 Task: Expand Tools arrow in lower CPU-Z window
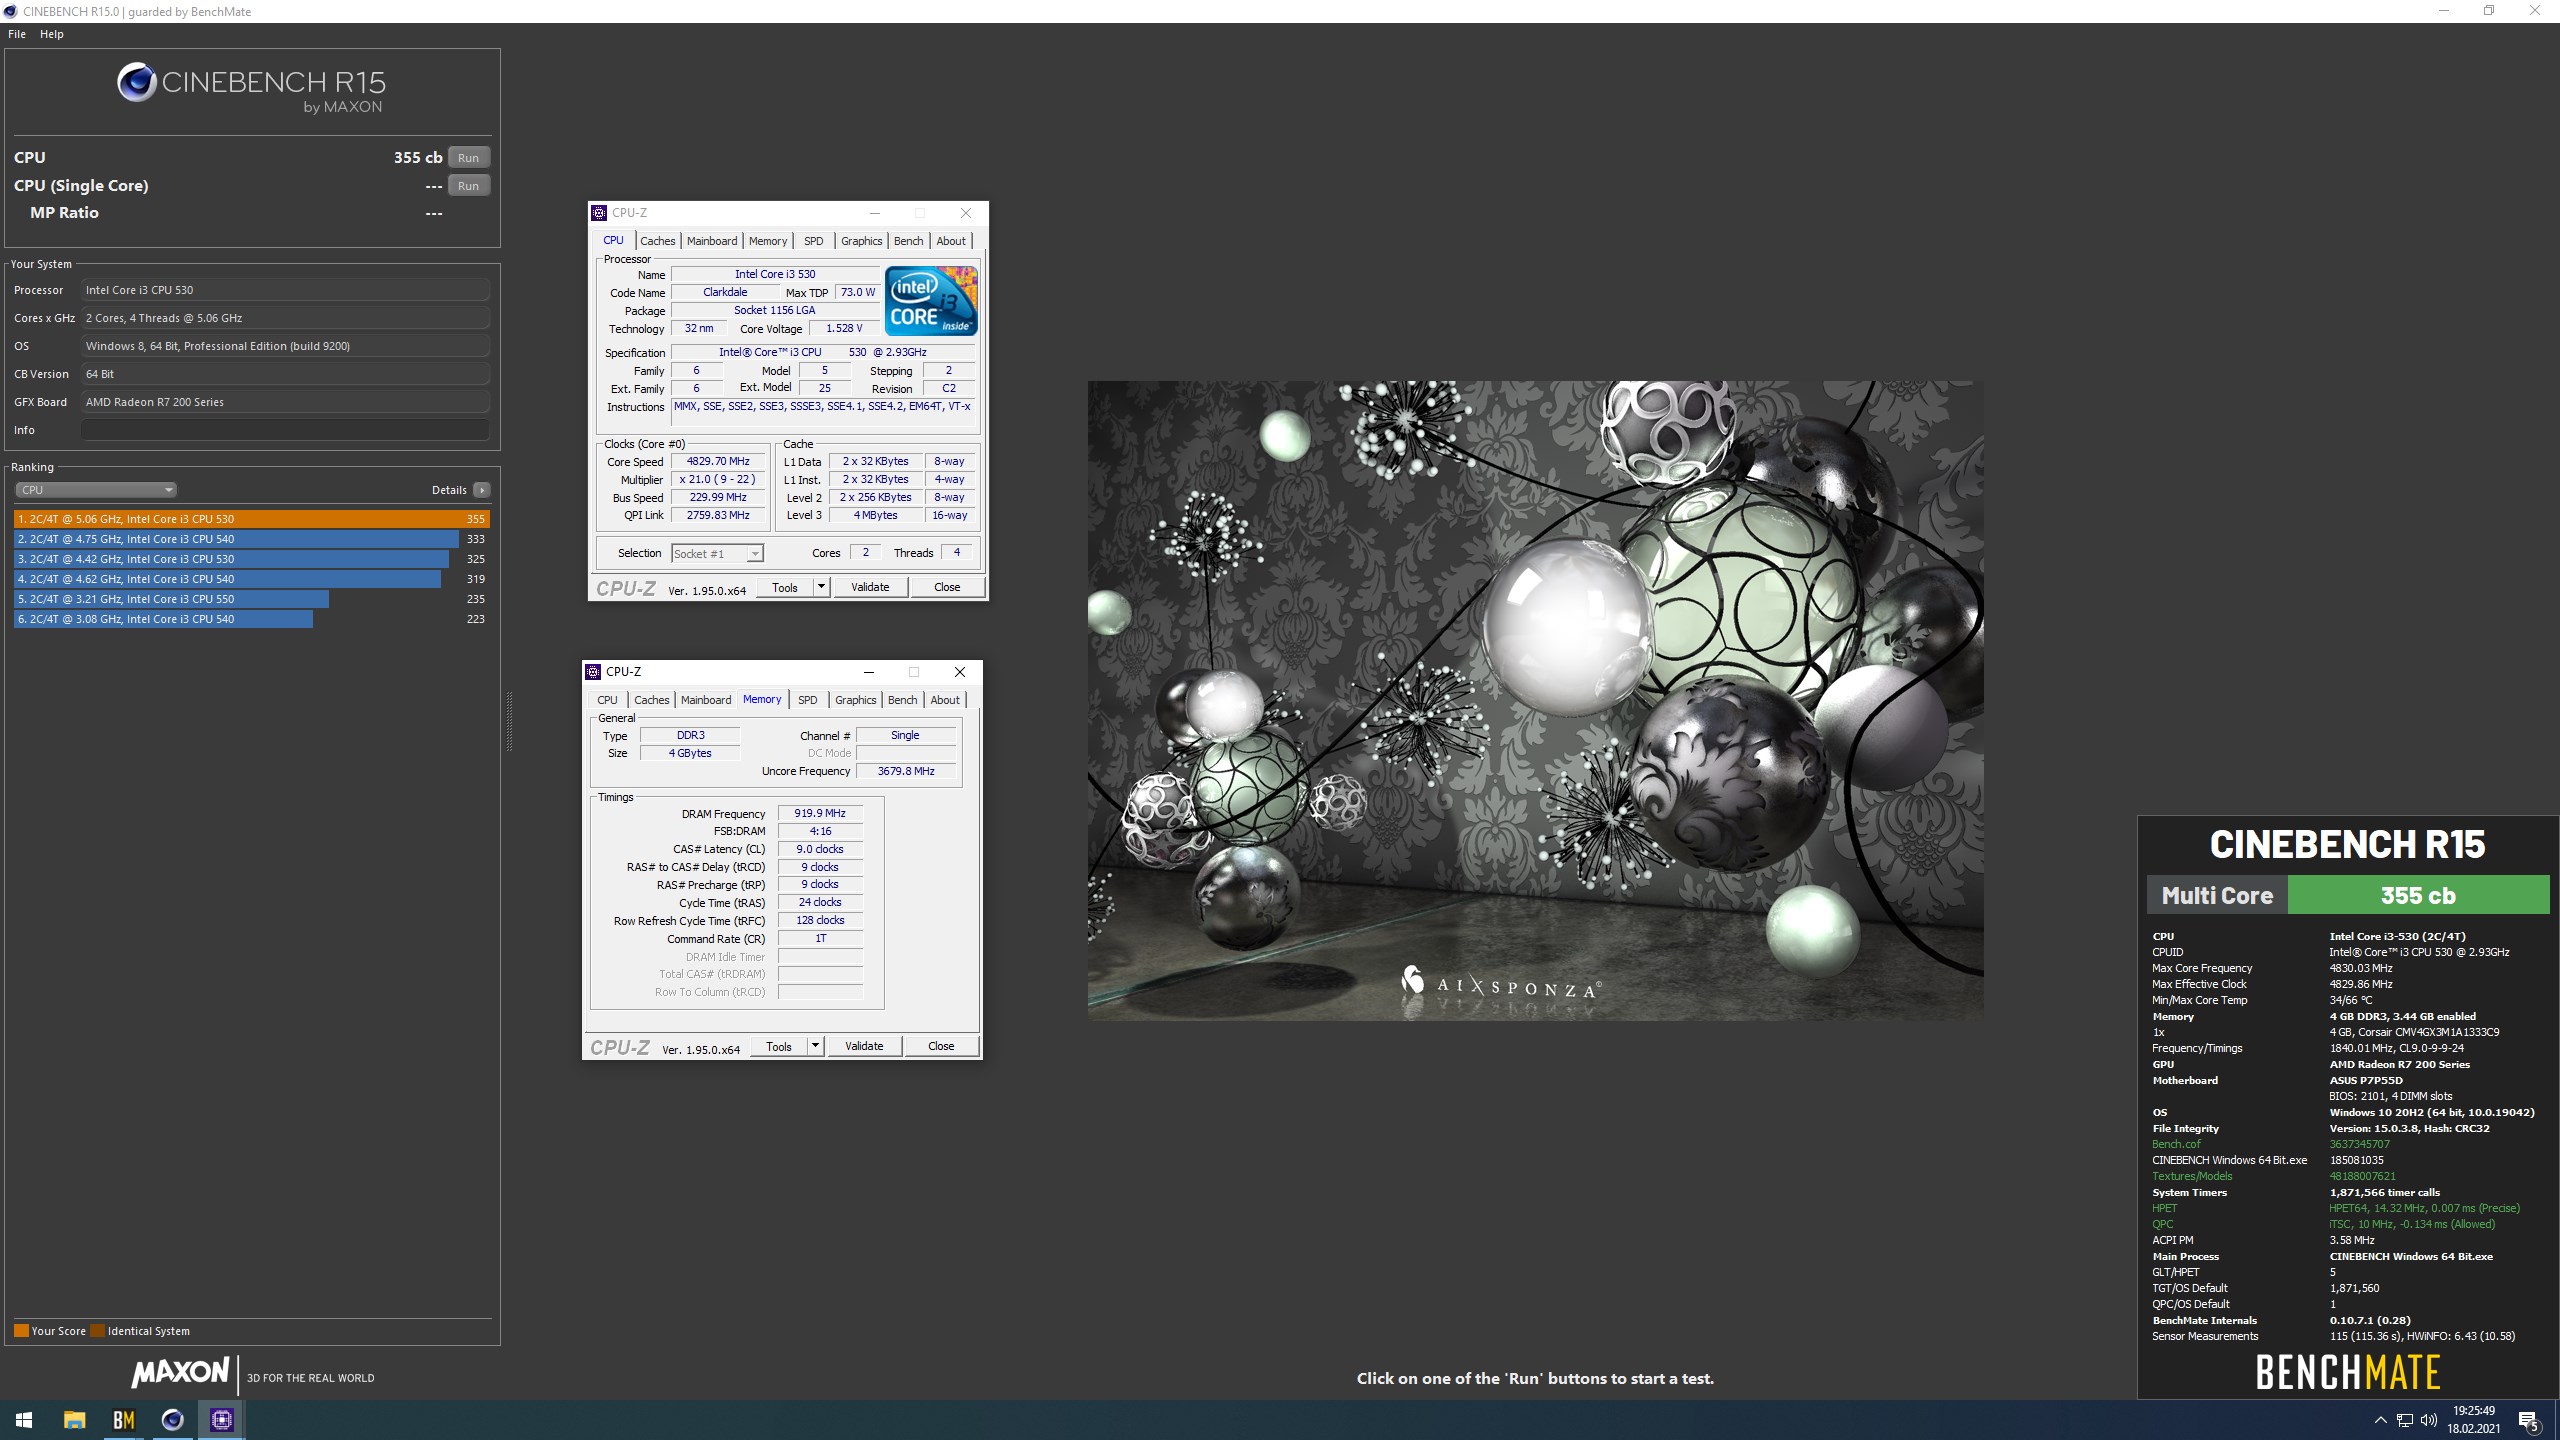(816, 1047)
